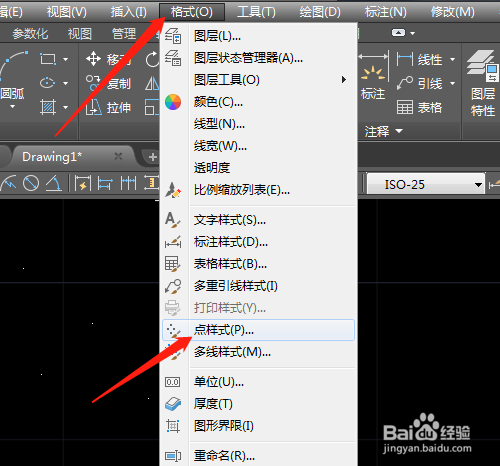Choose 厚度(T) menu item
Viewport: 500px width, 466px height.
(258, 404)
